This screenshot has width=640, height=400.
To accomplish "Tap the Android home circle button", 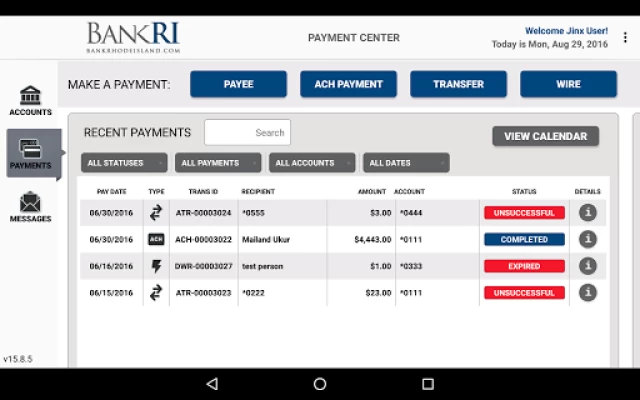I will click(x=320, y=384).
